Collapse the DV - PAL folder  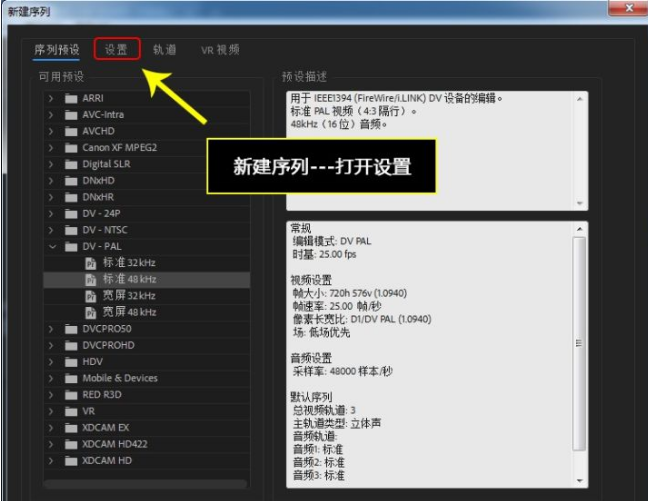(51, 246)
